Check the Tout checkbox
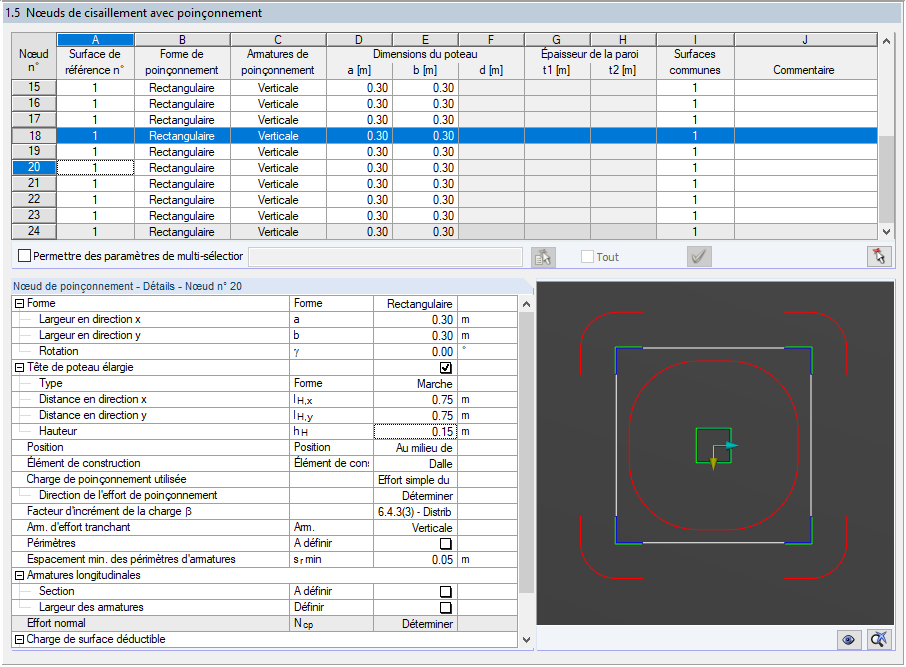Image resolution: width=906 pixels, height=667 pixels. (x=587, y=257)
